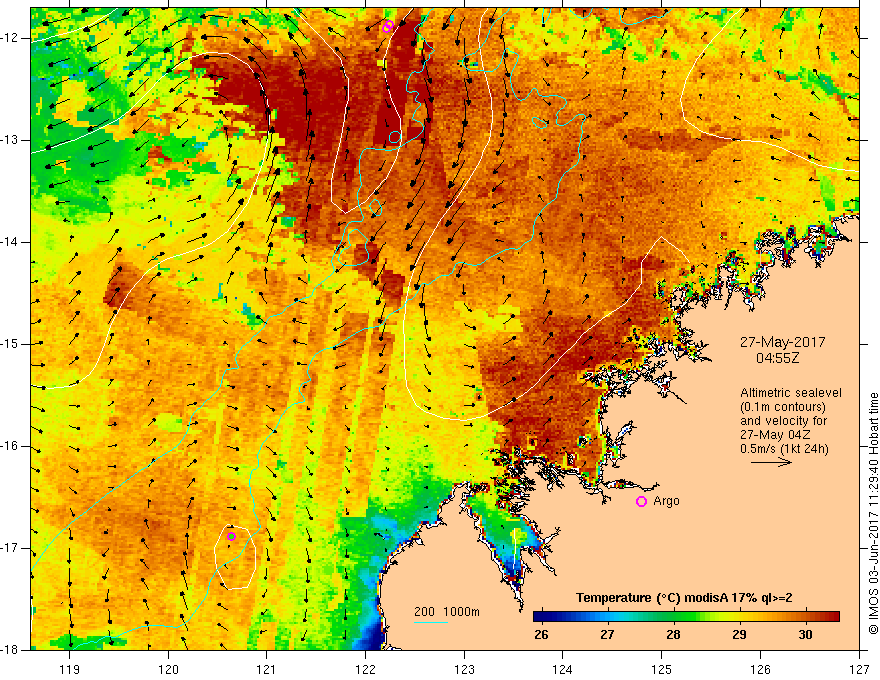Click the latitude label '-14'
This screenshot has width=880, height=680.
coord(11,242)
